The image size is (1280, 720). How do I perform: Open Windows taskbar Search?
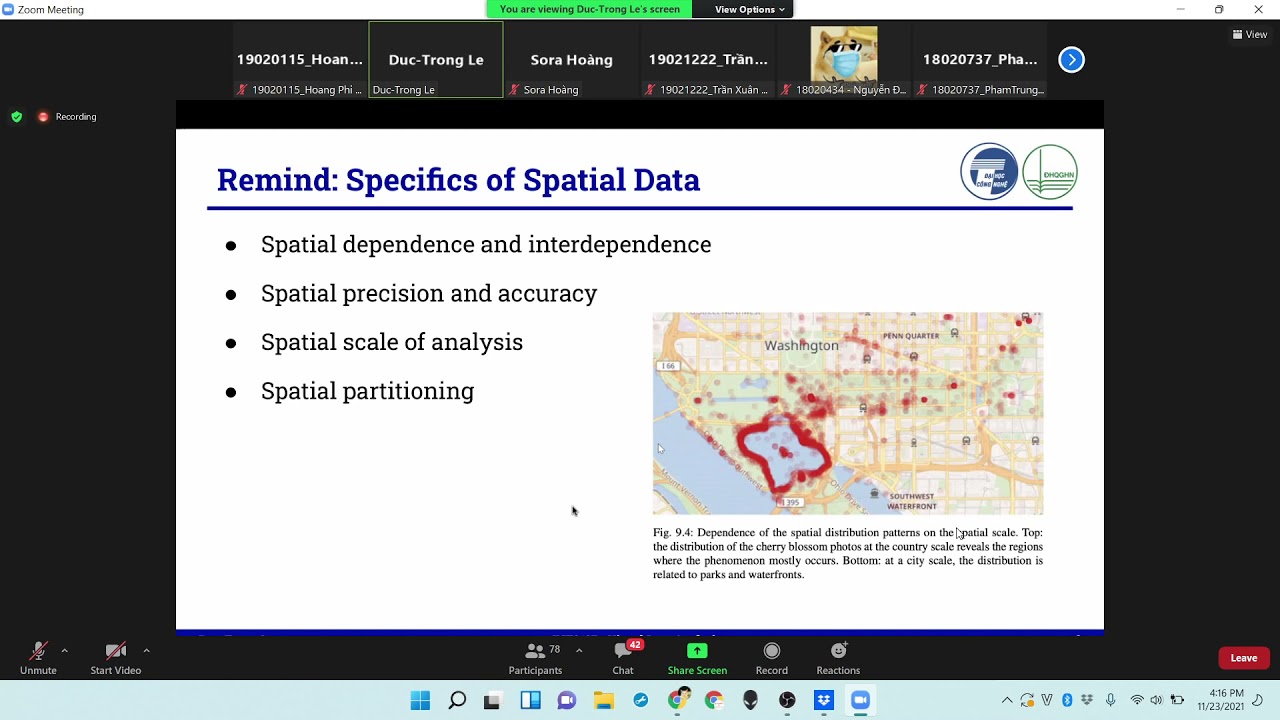[x=457, y=700]
